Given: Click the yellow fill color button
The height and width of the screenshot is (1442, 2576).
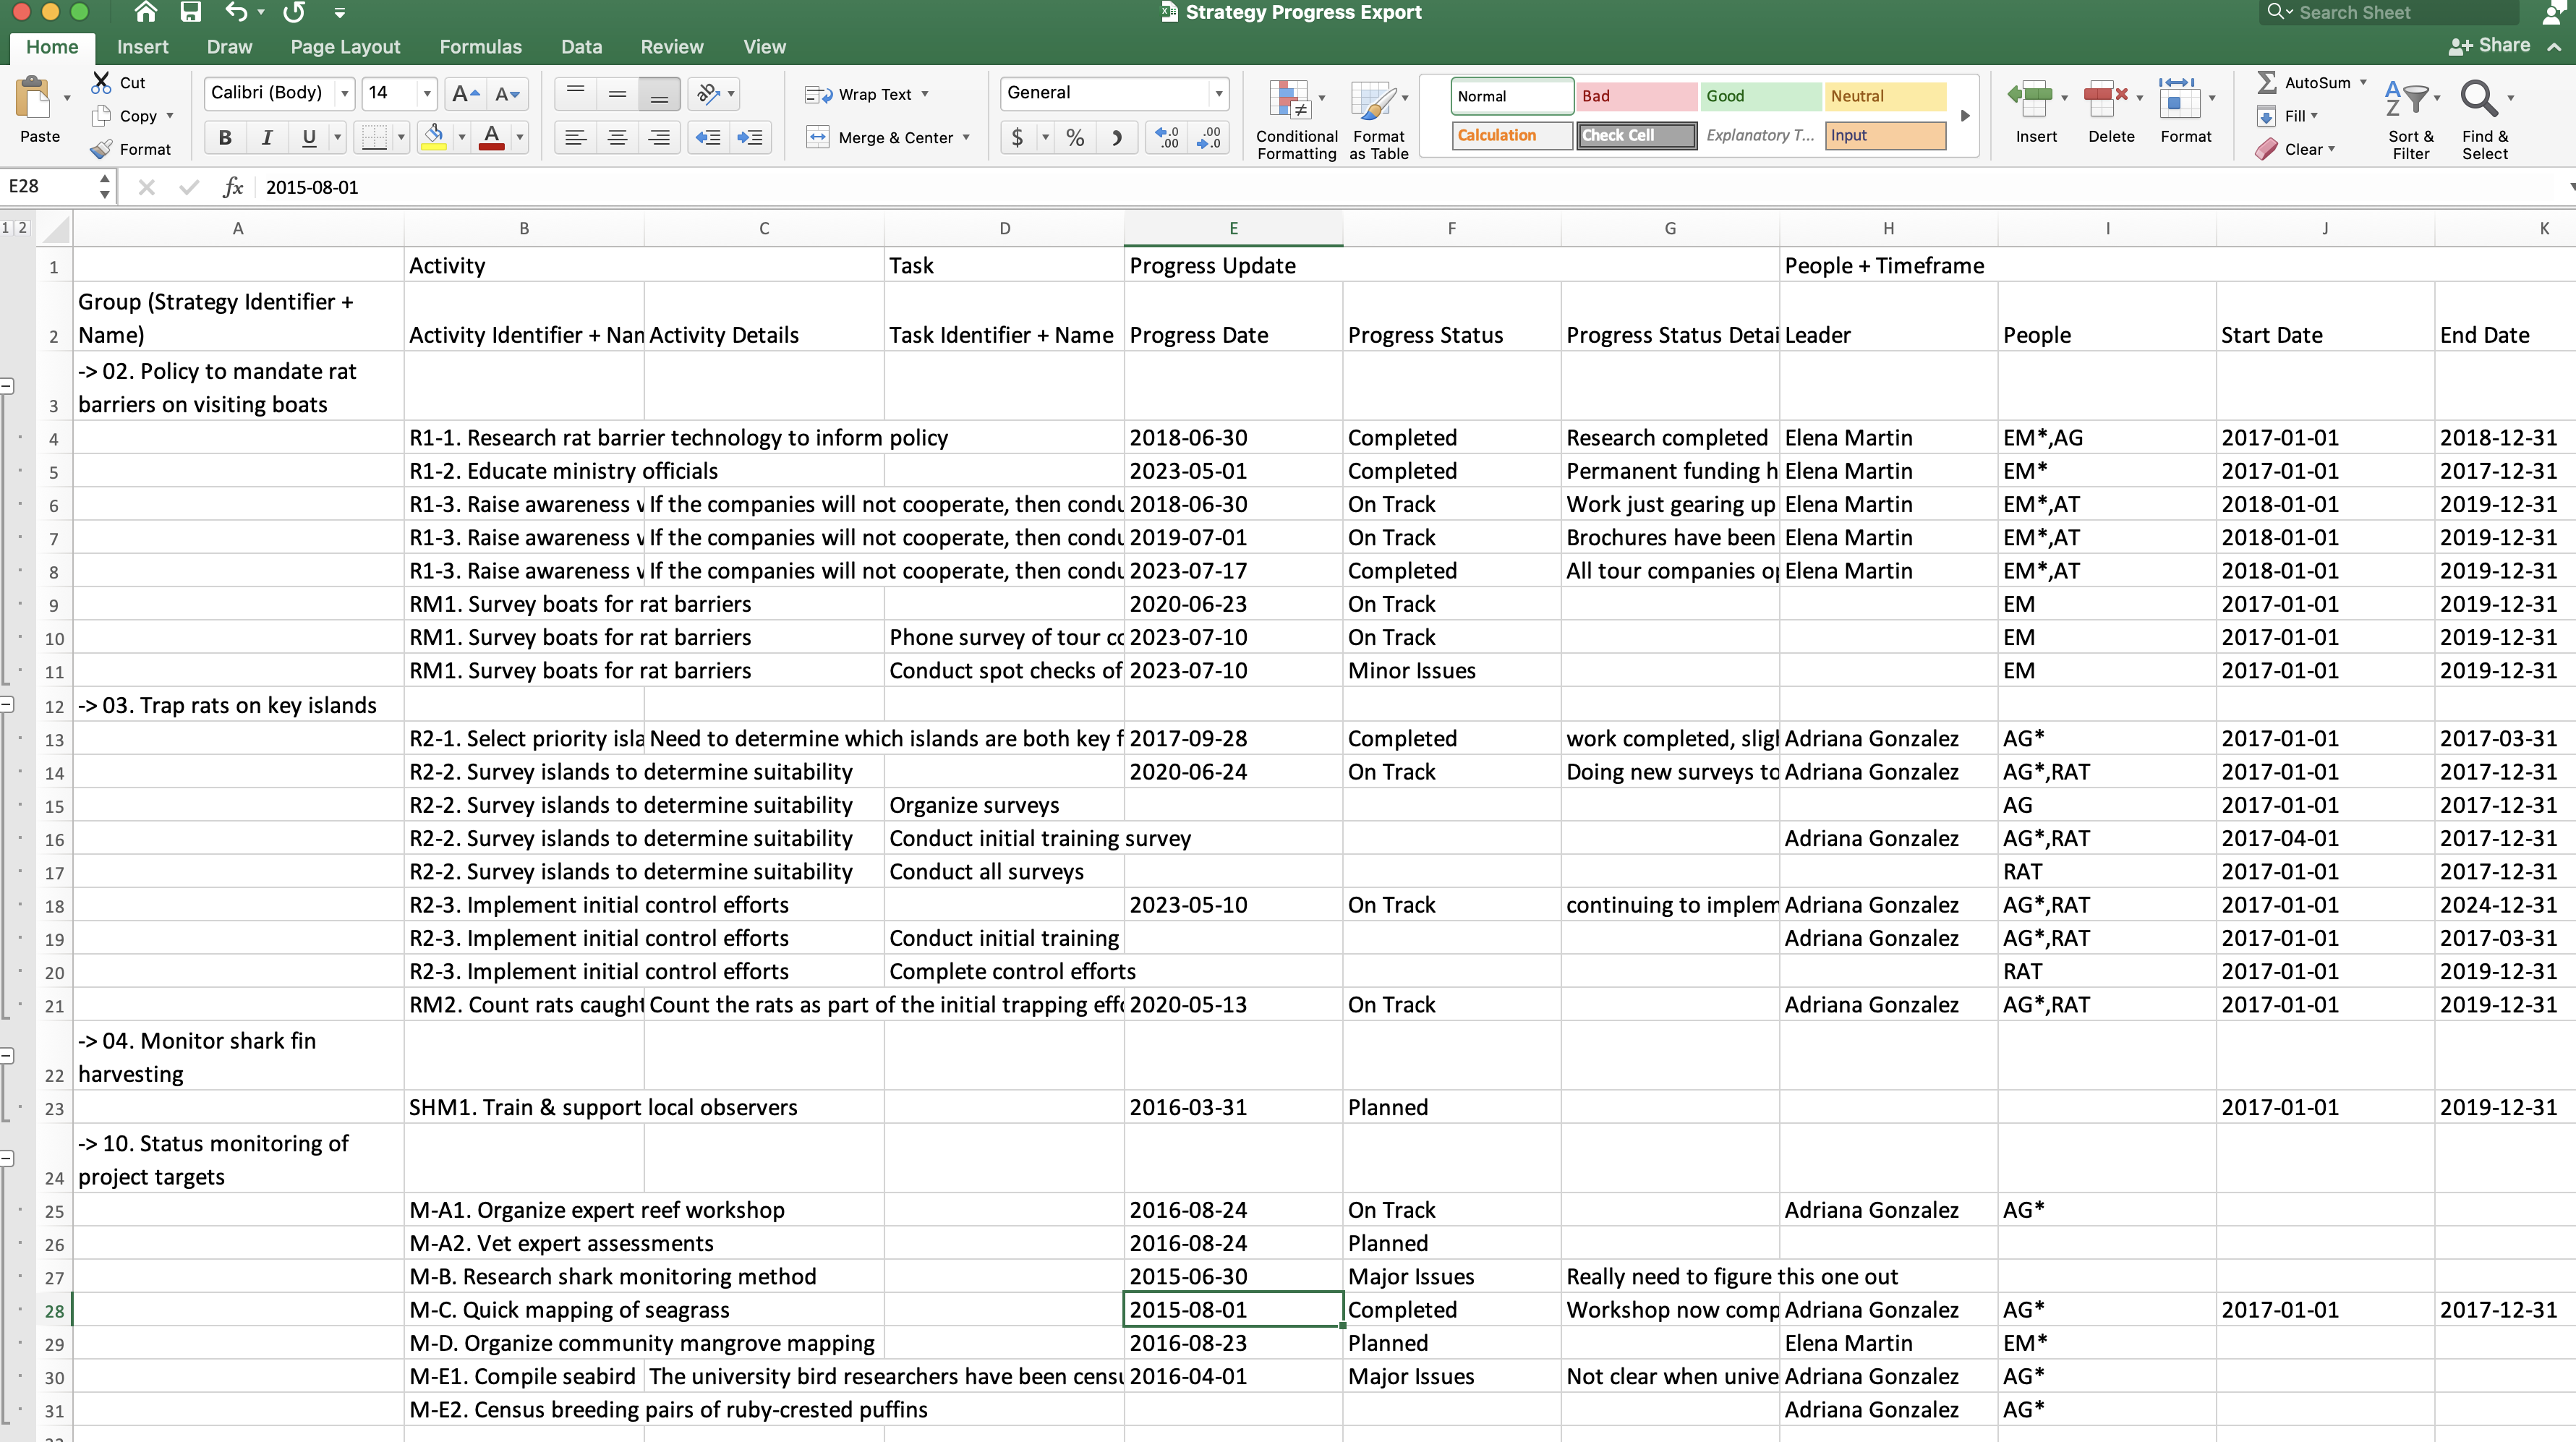Looking at the screenshot, I should [x=434, y=137].
